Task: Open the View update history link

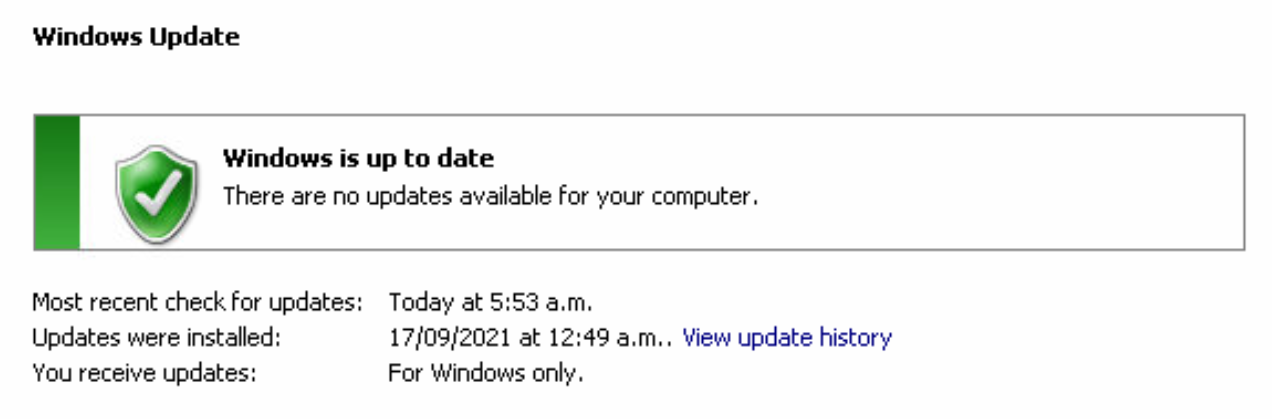Action: [x=786, y=337]
